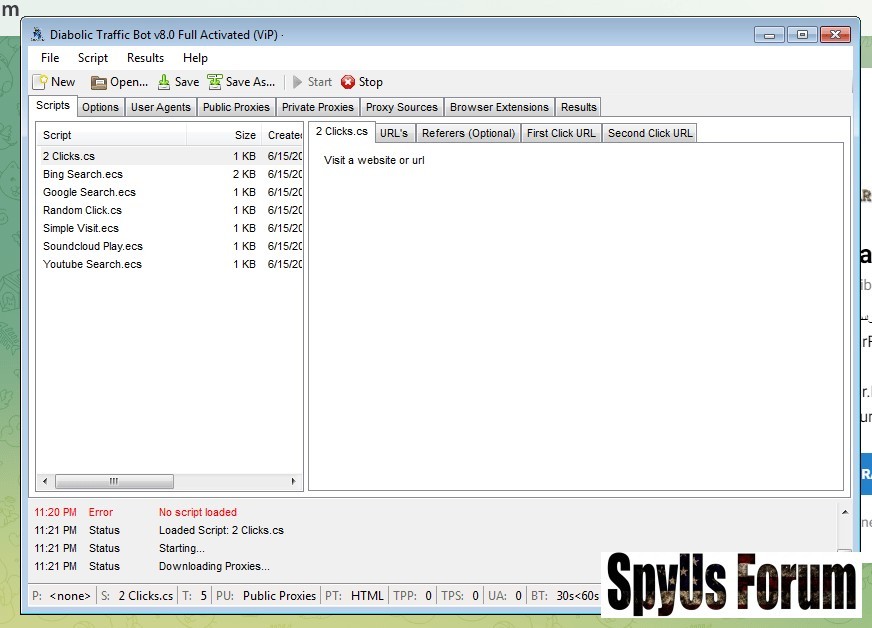Image resolution: width=872 pixels, height=628 pixels.
Task: Sort scripts by Size column header
Action: point(245,135)
